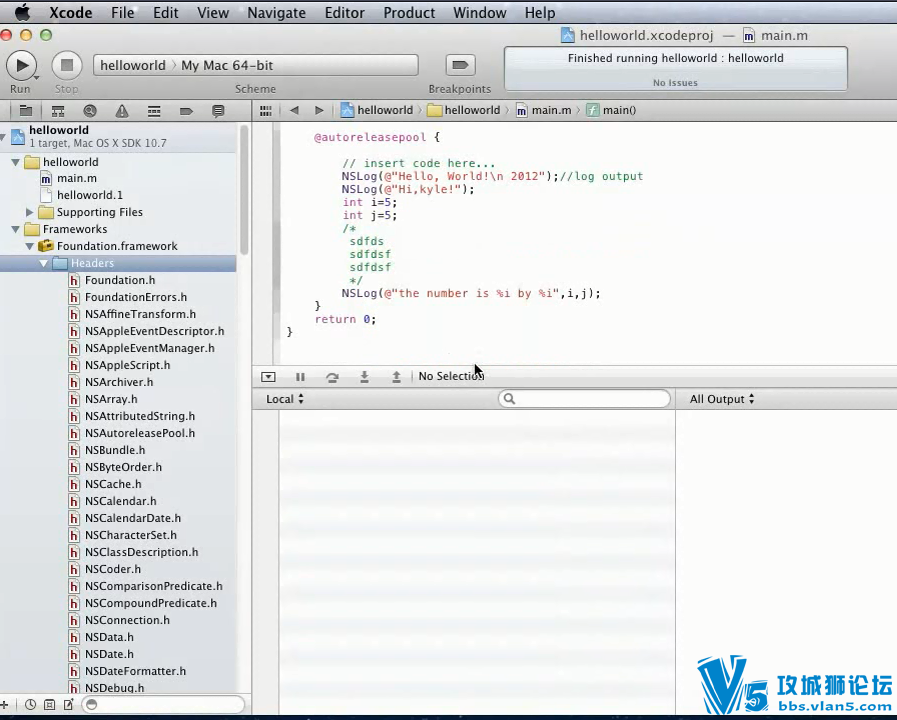Open the Navigate menu
The image size is (897, 720).
pos(276,13)
